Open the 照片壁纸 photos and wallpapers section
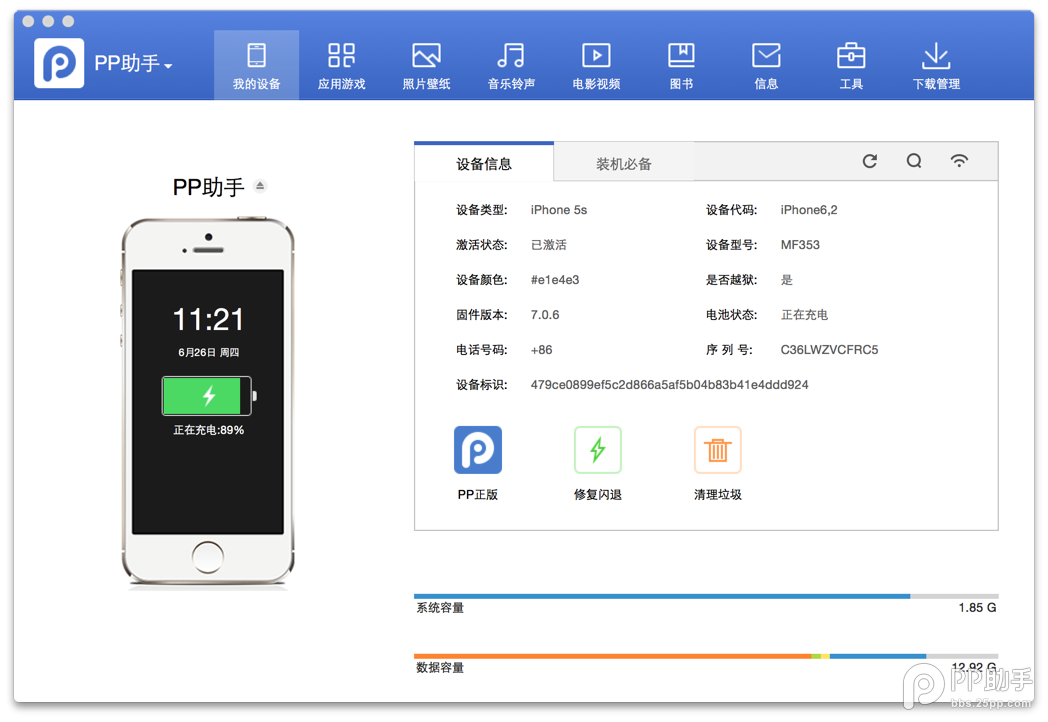This screenshot has height=722, width=1048. point(426,66)
